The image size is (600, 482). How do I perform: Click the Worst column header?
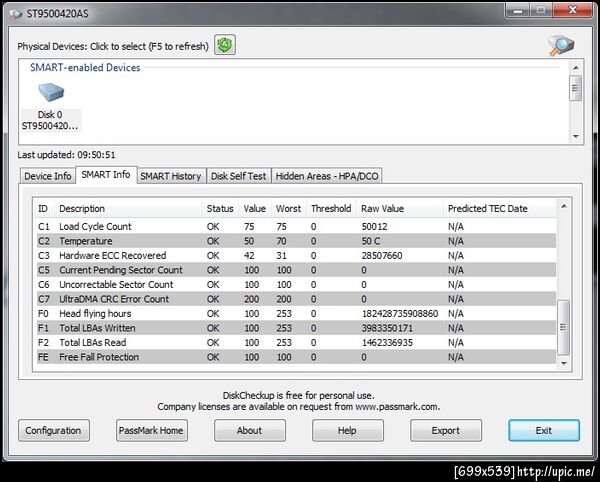tap(289, 208)
